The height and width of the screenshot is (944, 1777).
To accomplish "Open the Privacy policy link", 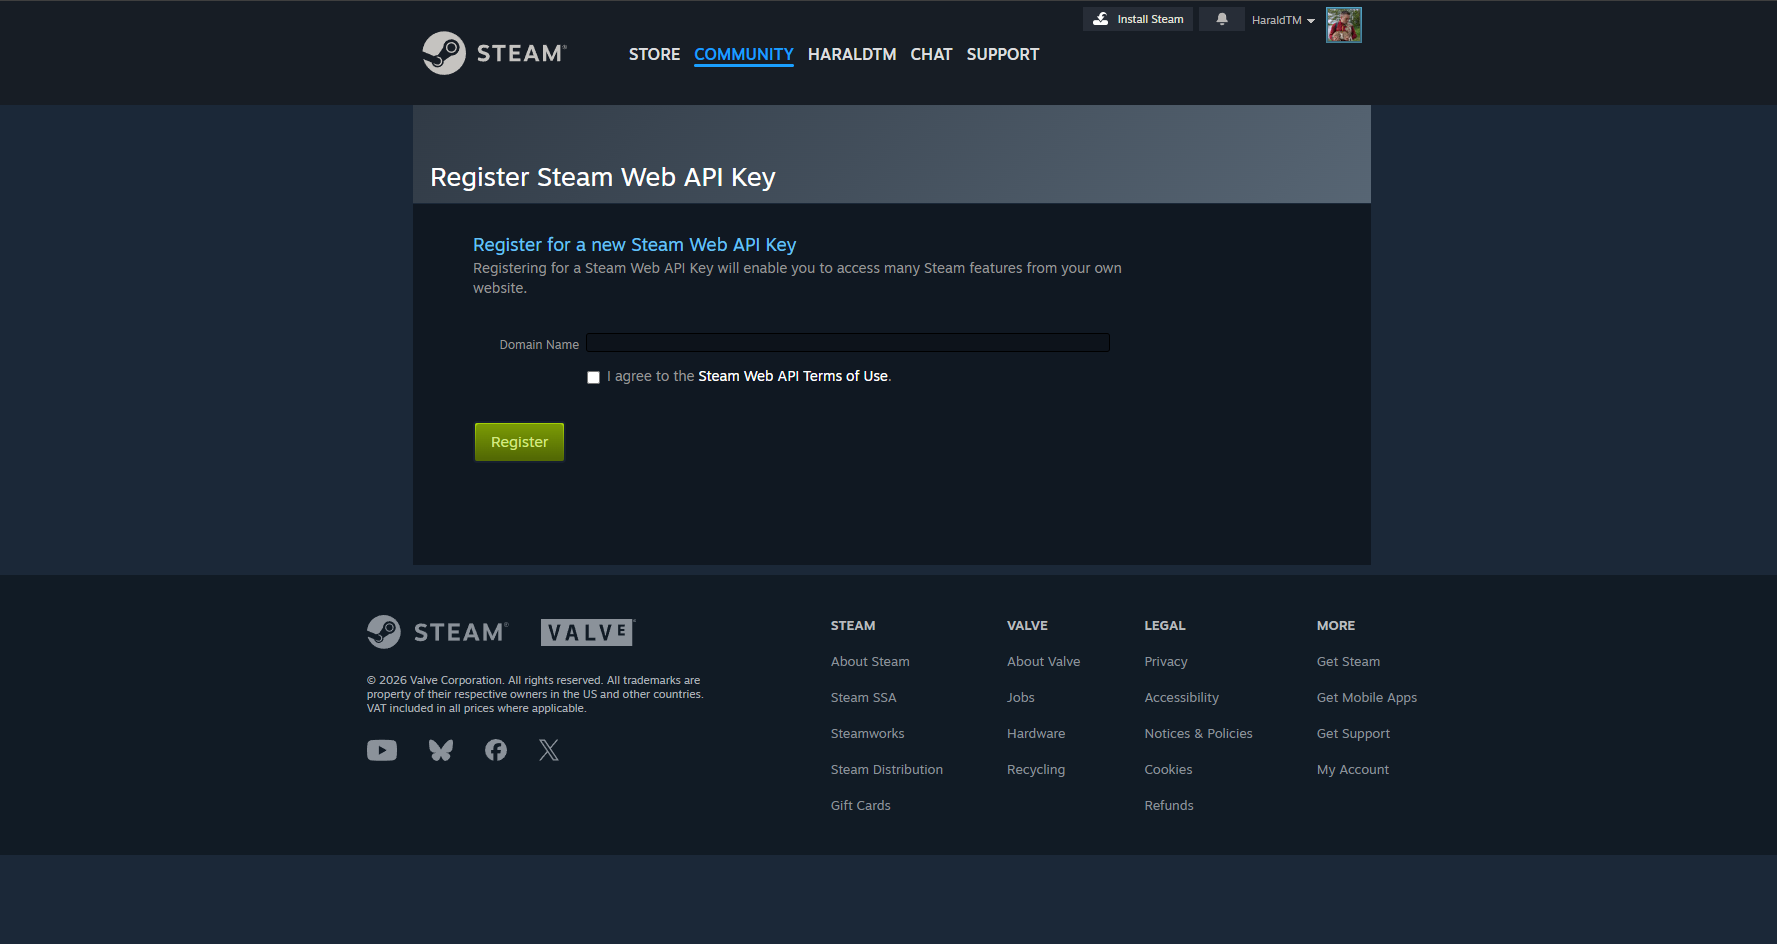I will tap(1166, 661).
